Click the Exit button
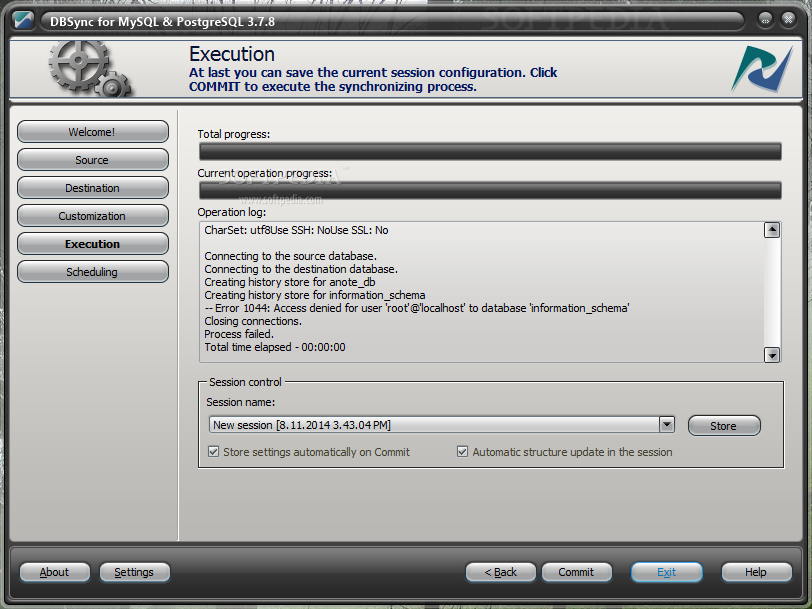Viewport: 812px width, 609px height. point(667,572)
